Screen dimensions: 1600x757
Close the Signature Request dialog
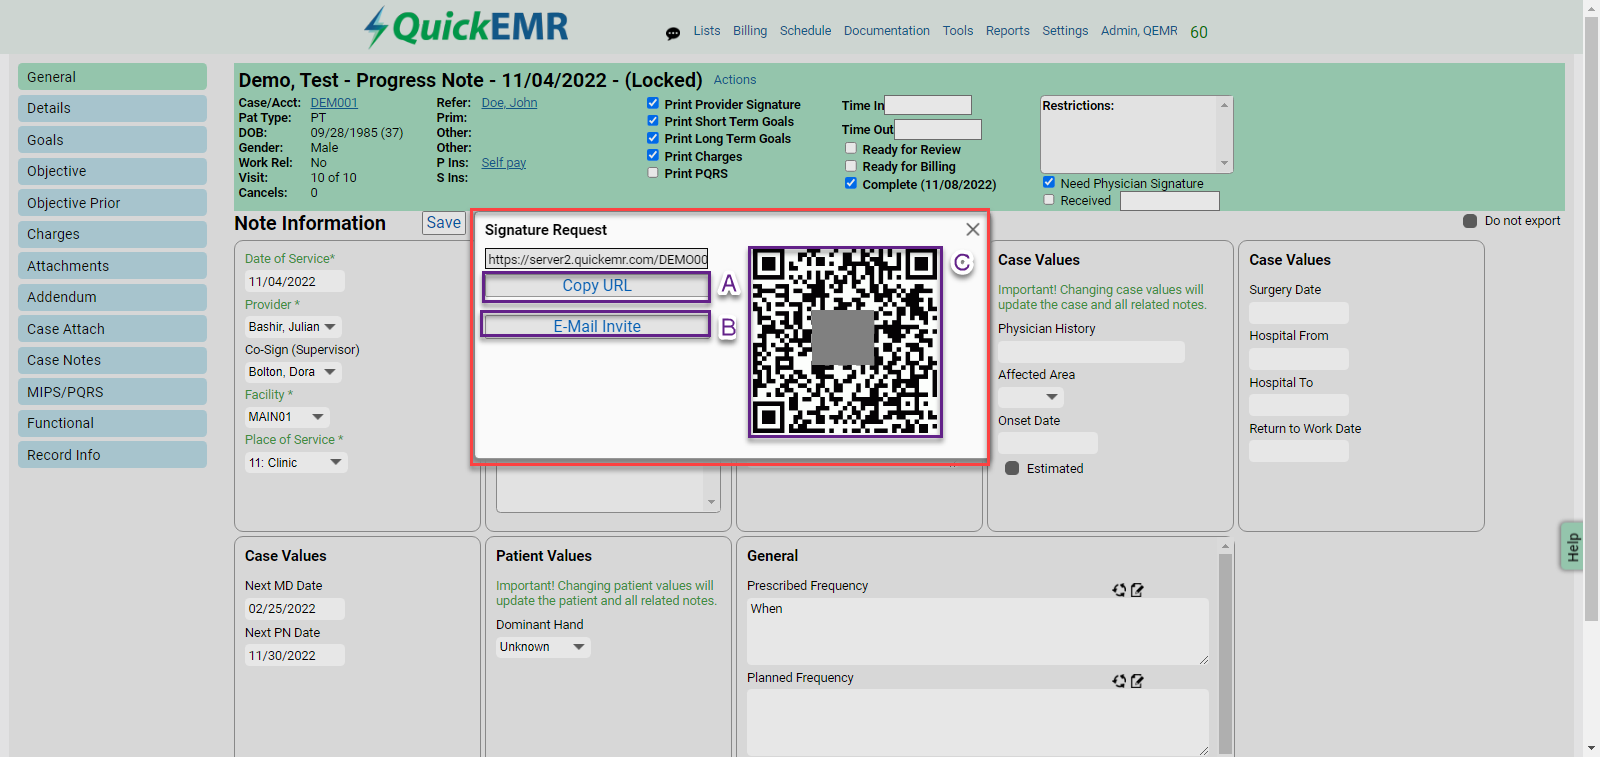972,229
